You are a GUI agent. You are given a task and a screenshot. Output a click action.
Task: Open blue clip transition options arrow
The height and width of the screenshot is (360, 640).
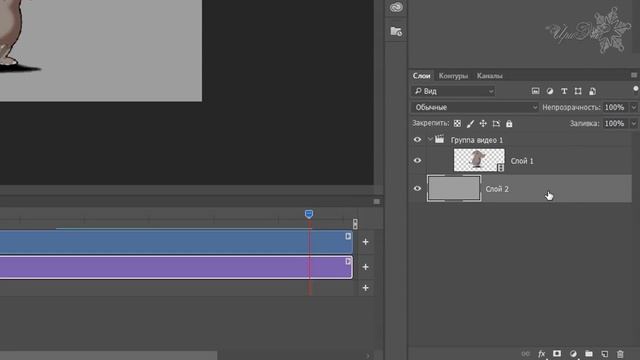coord(348,236)
